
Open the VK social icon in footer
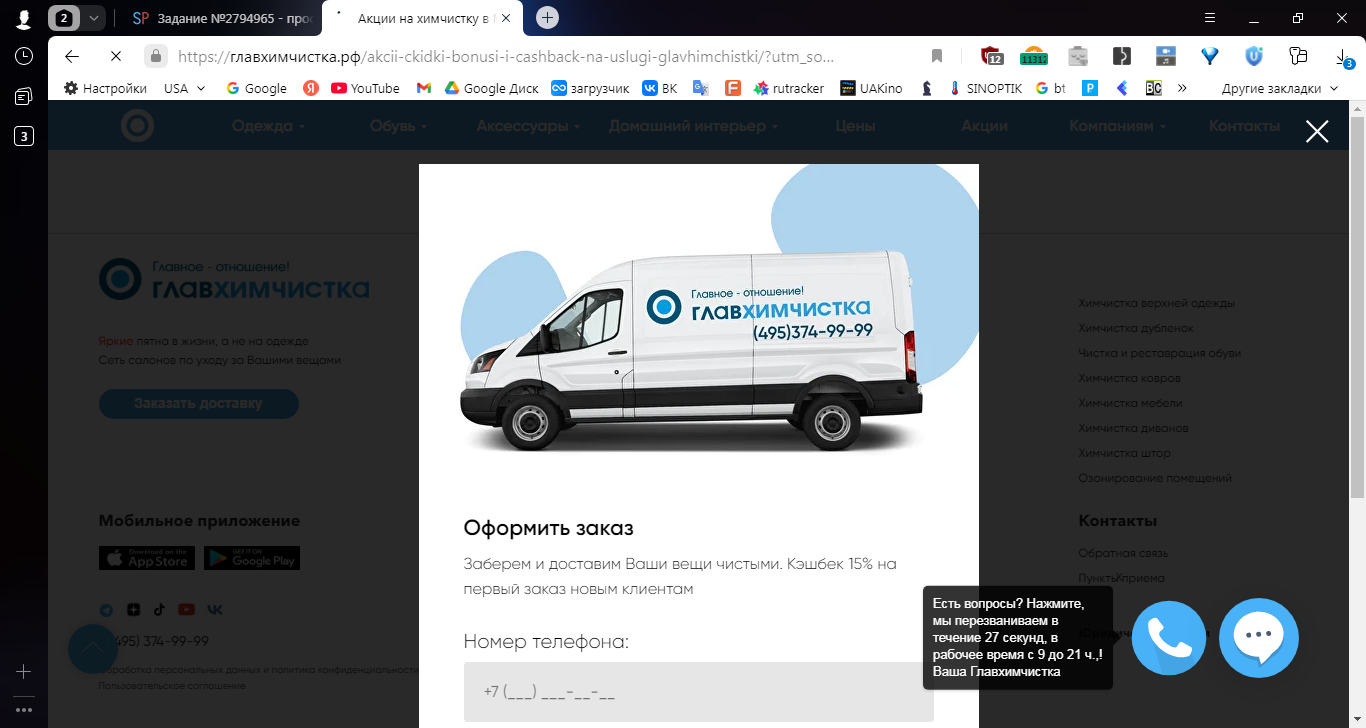215,610
